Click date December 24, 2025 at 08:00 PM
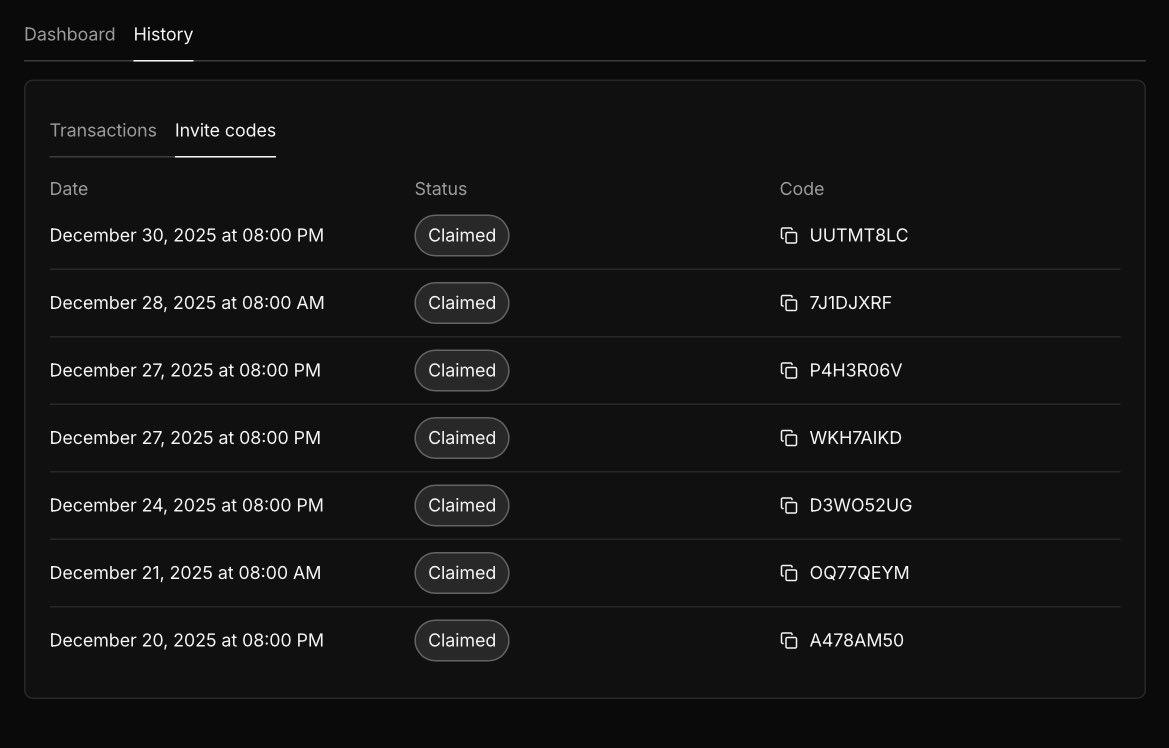The image size is (1169, 748). pos(186,506)
